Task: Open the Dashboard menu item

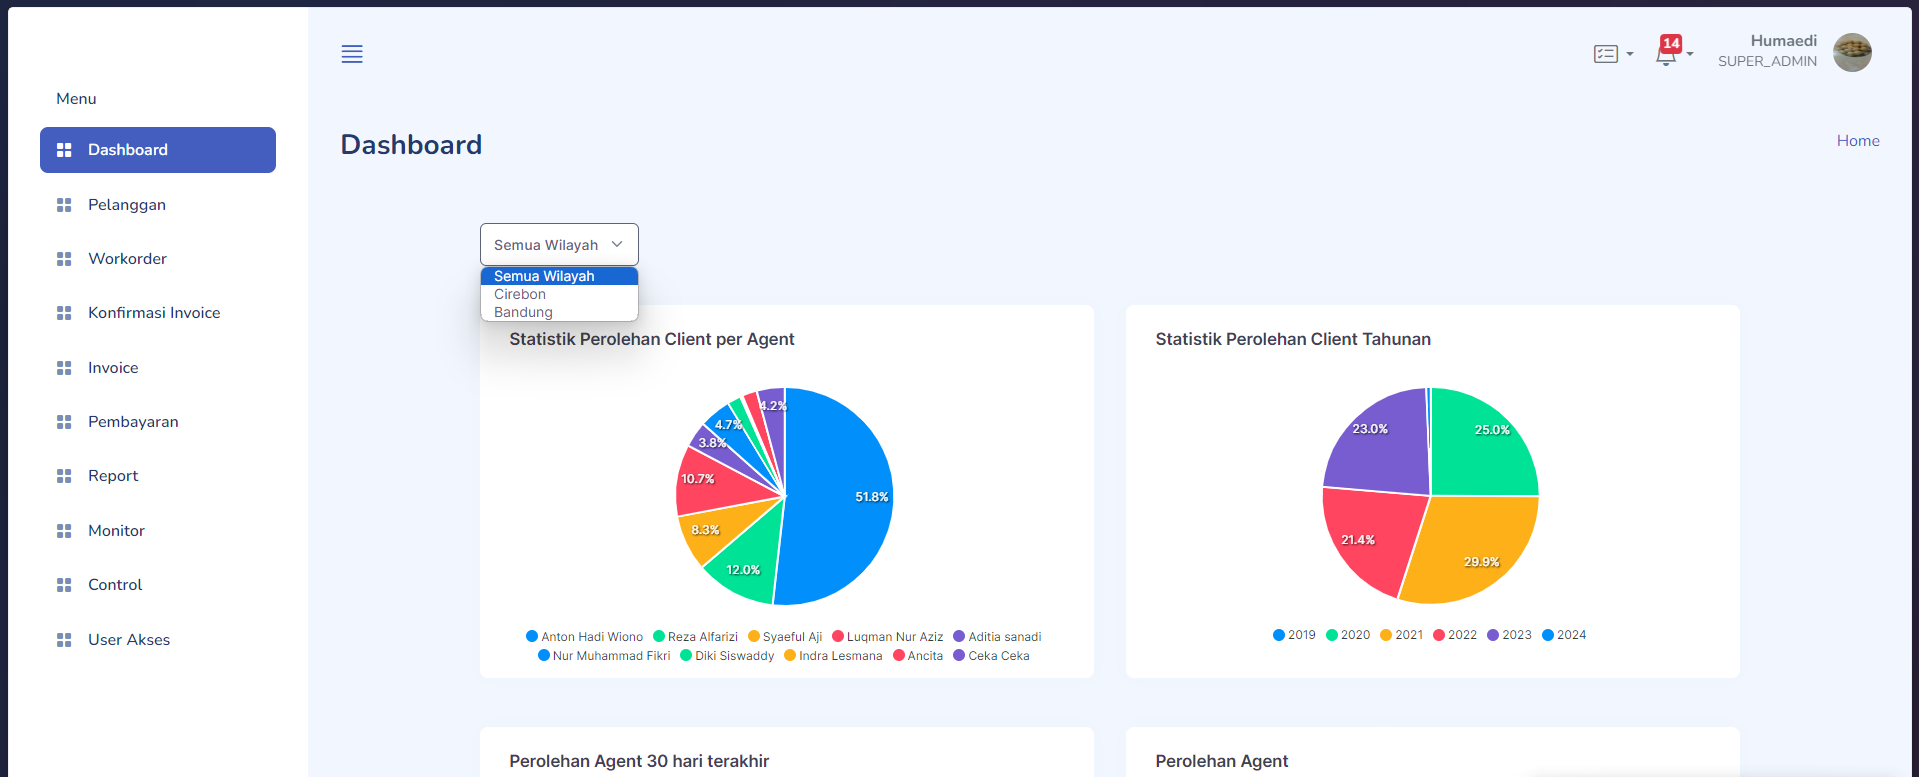Action: (158, 150)
